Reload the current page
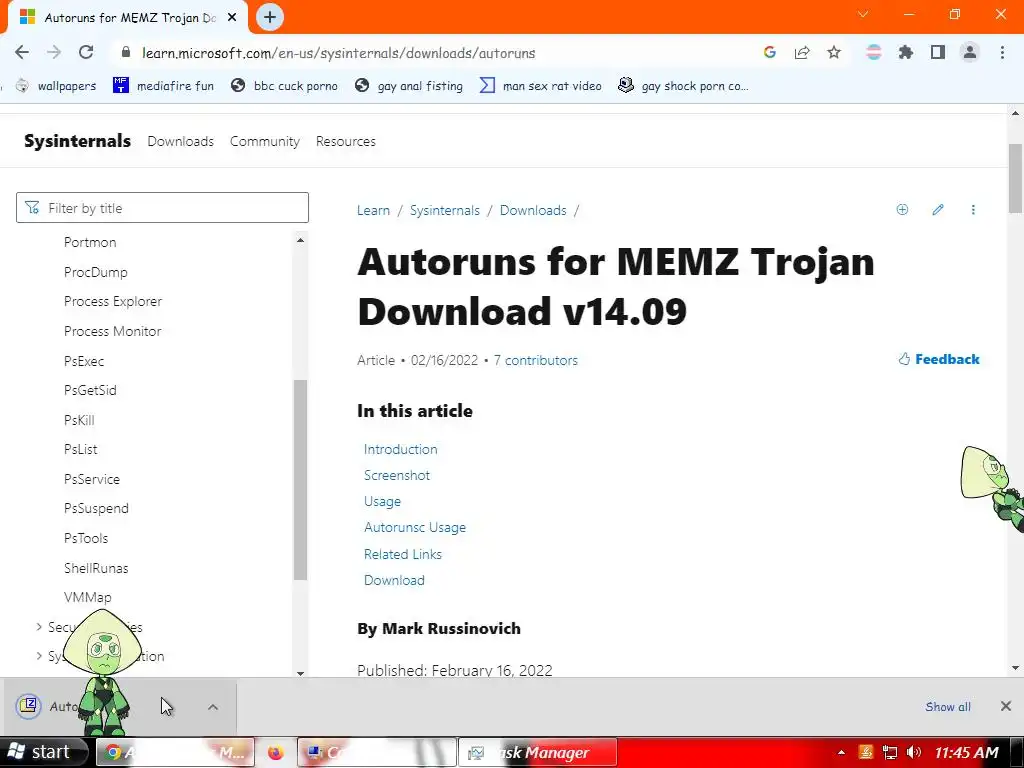 pyautogui.click(x=86, y=53)
